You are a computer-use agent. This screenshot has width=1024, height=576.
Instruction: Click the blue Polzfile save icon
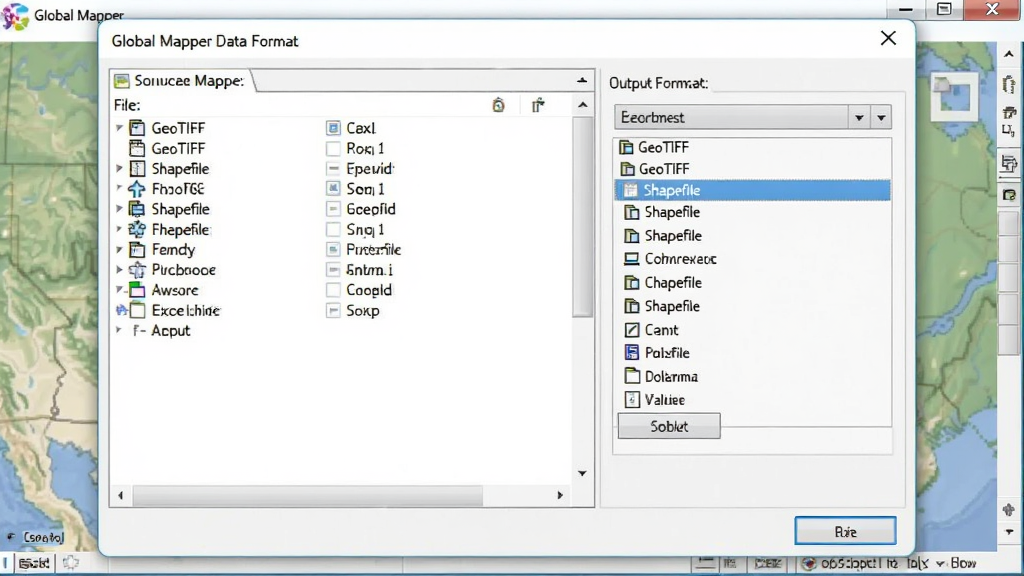[631, 353]
